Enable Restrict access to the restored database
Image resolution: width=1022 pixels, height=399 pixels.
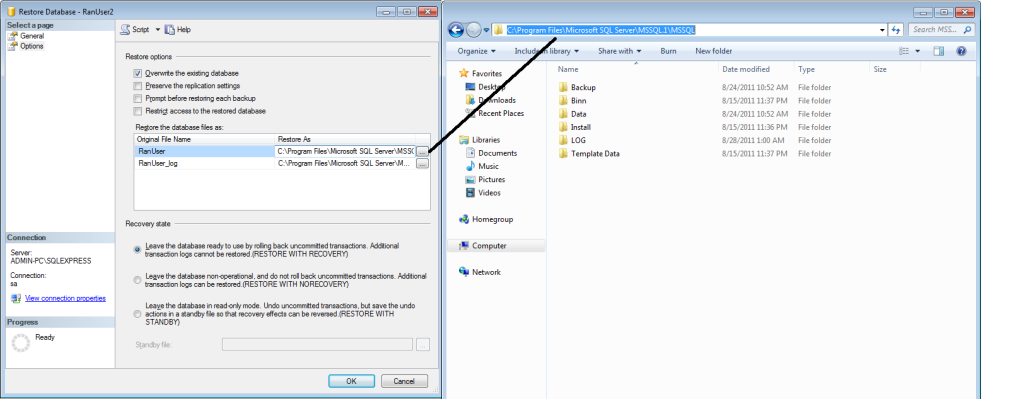(x=137, y=111)
